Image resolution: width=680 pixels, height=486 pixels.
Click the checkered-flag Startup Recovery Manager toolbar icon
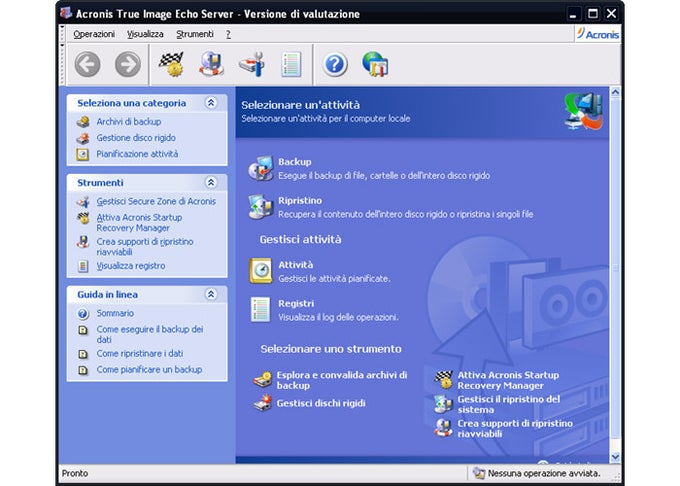click(171, 64)
